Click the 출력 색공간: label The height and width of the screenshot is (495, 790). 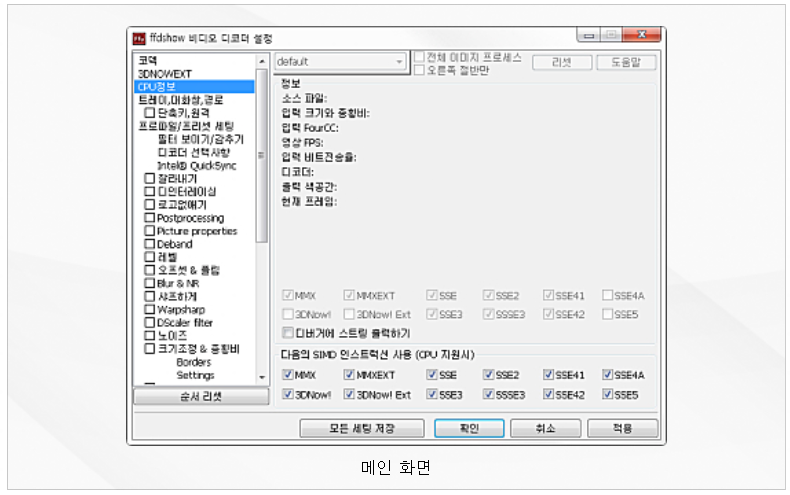click(309, 187)
